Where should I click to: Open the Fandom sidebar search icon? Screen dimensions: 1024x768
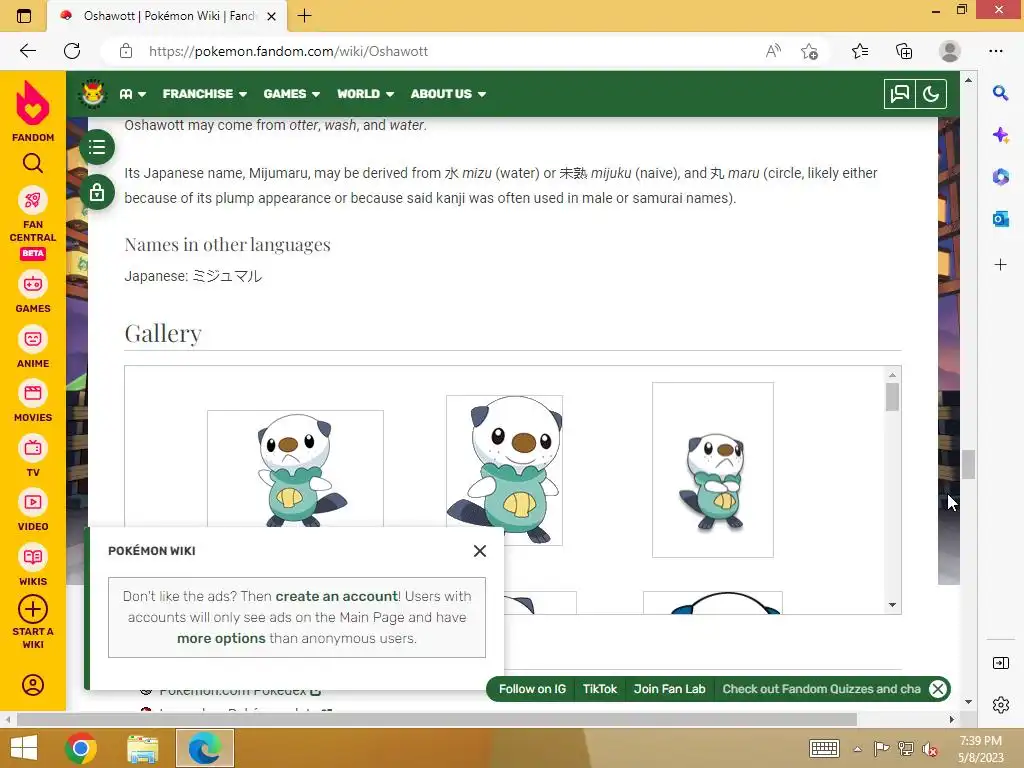tap(33, 163)
